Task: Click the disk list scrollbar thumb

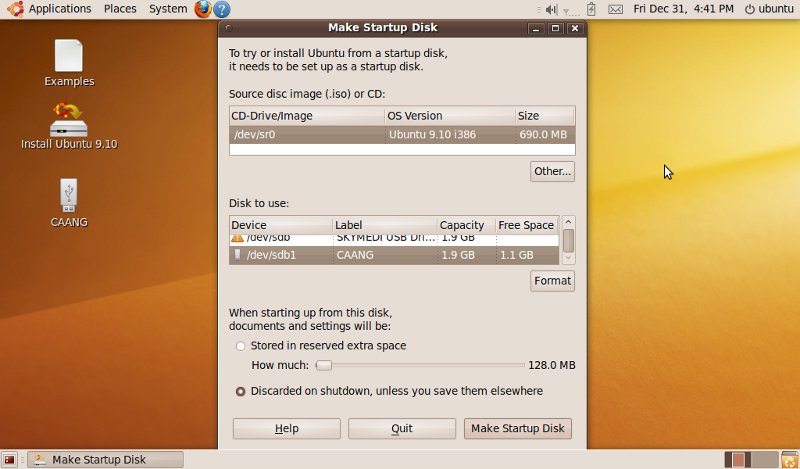Action: click(x=568, y=240)
